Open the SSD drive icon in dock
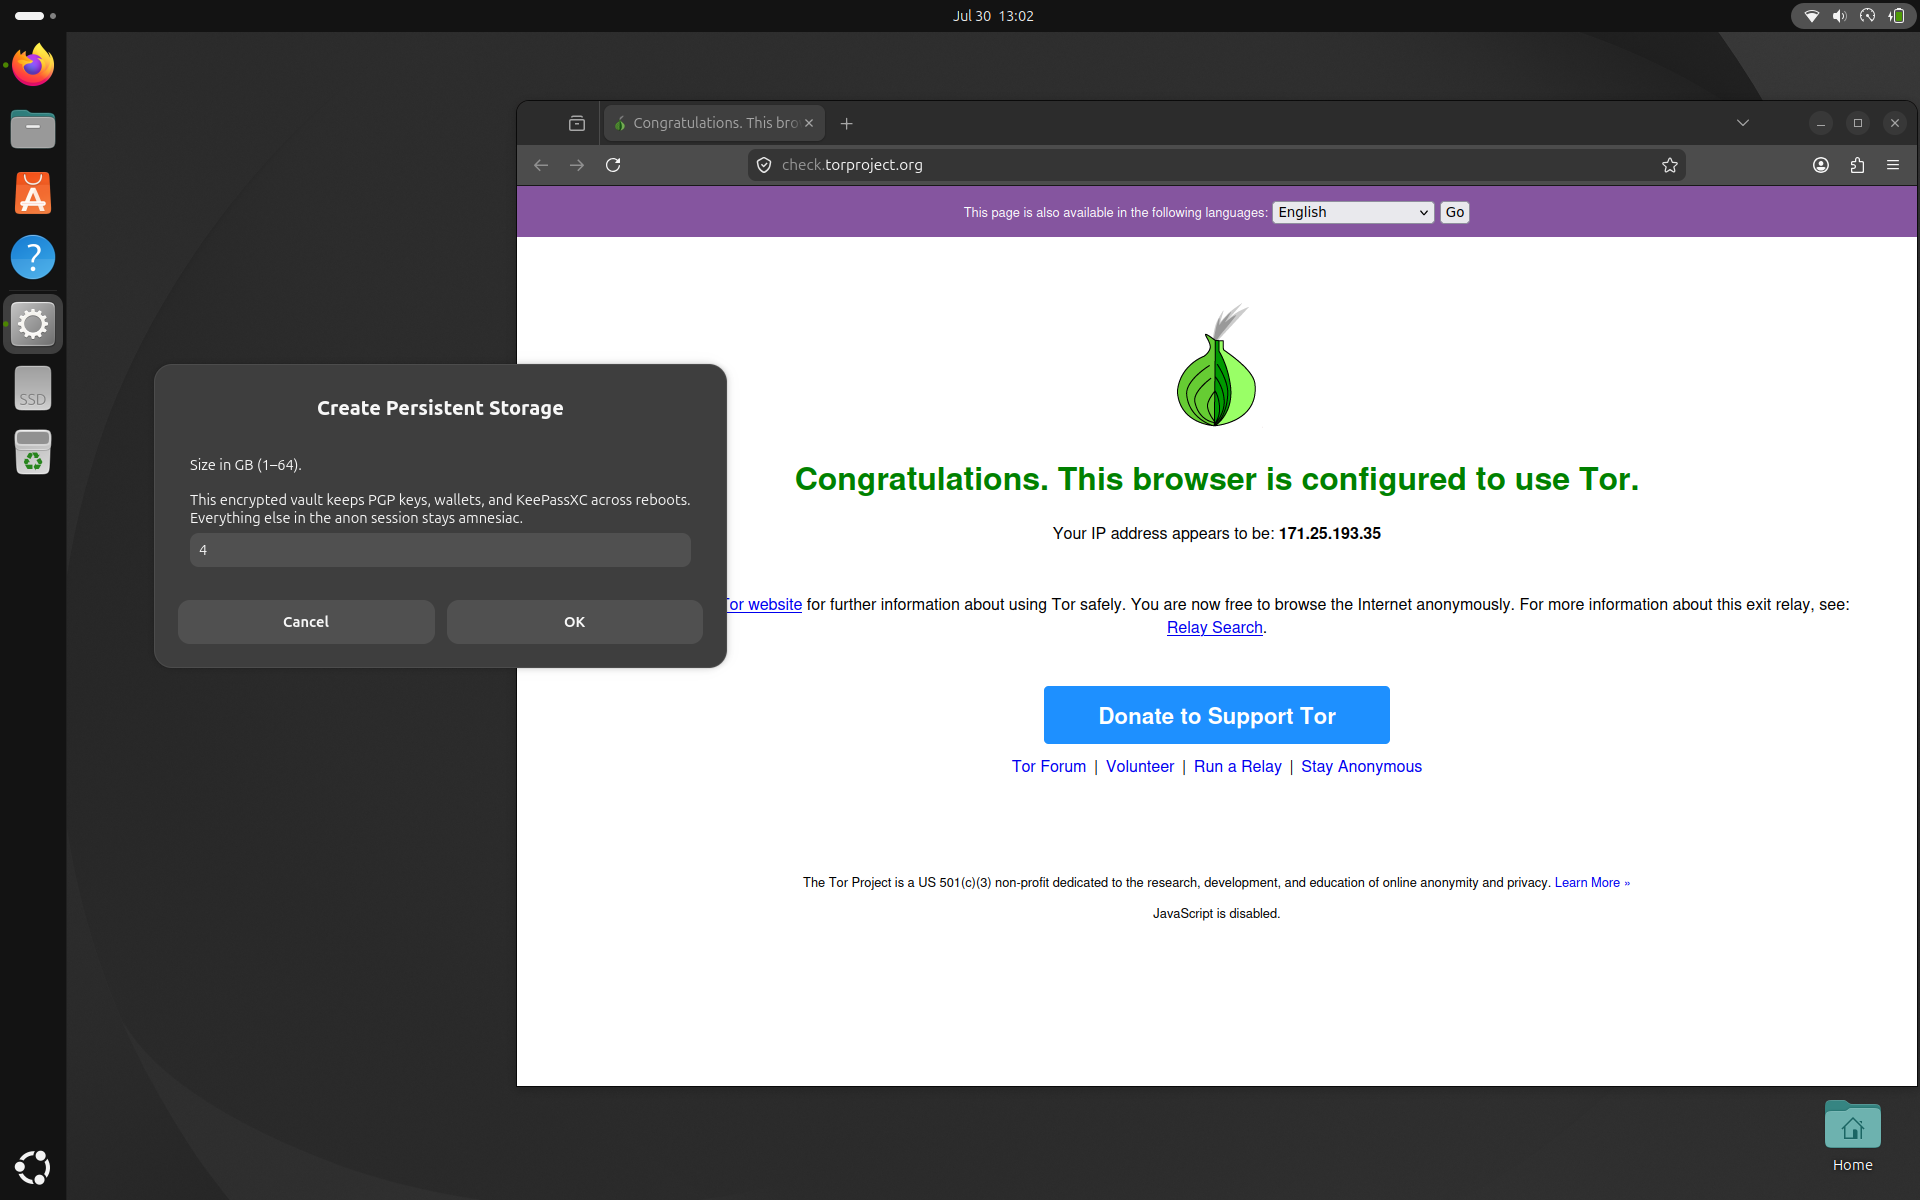 pos(33,388)
